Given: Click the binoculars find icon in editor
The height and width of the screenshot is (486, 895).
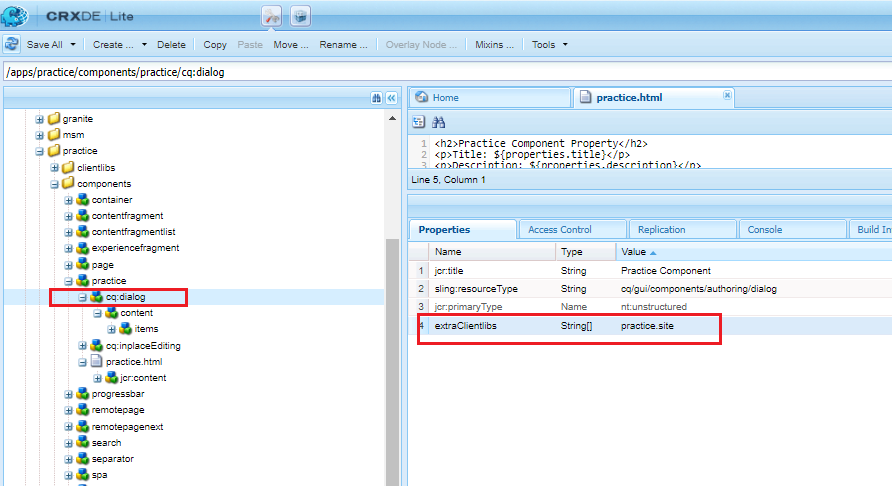Looking at the screenshot, I should coord(438,122).
